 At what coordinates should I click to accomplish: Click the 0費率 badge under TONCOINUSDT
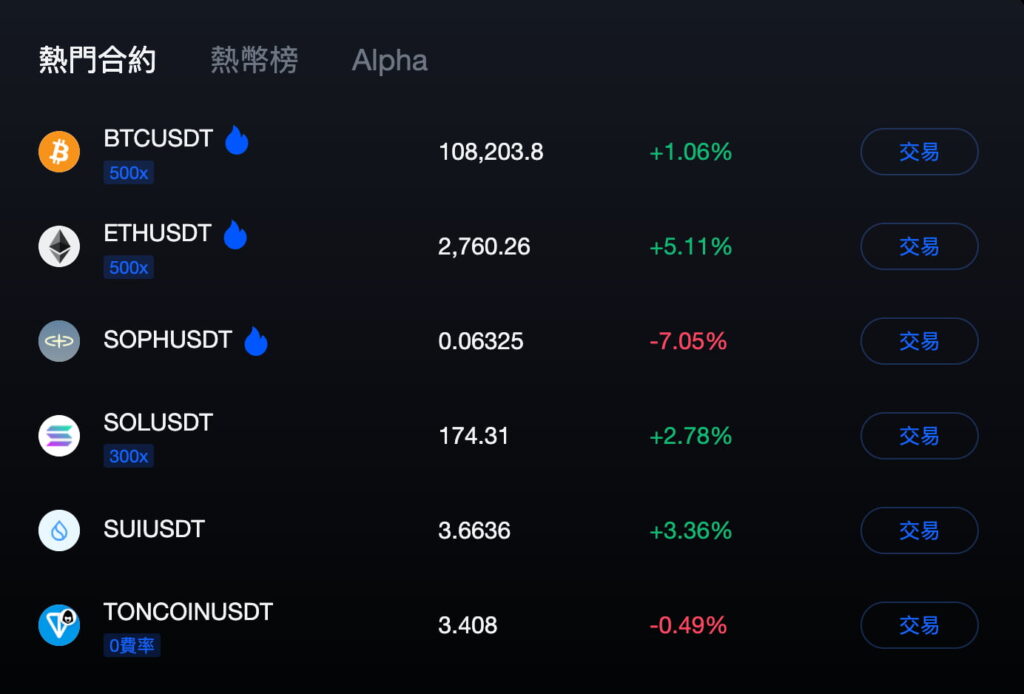pyautogui.click(x=132, y=646)
